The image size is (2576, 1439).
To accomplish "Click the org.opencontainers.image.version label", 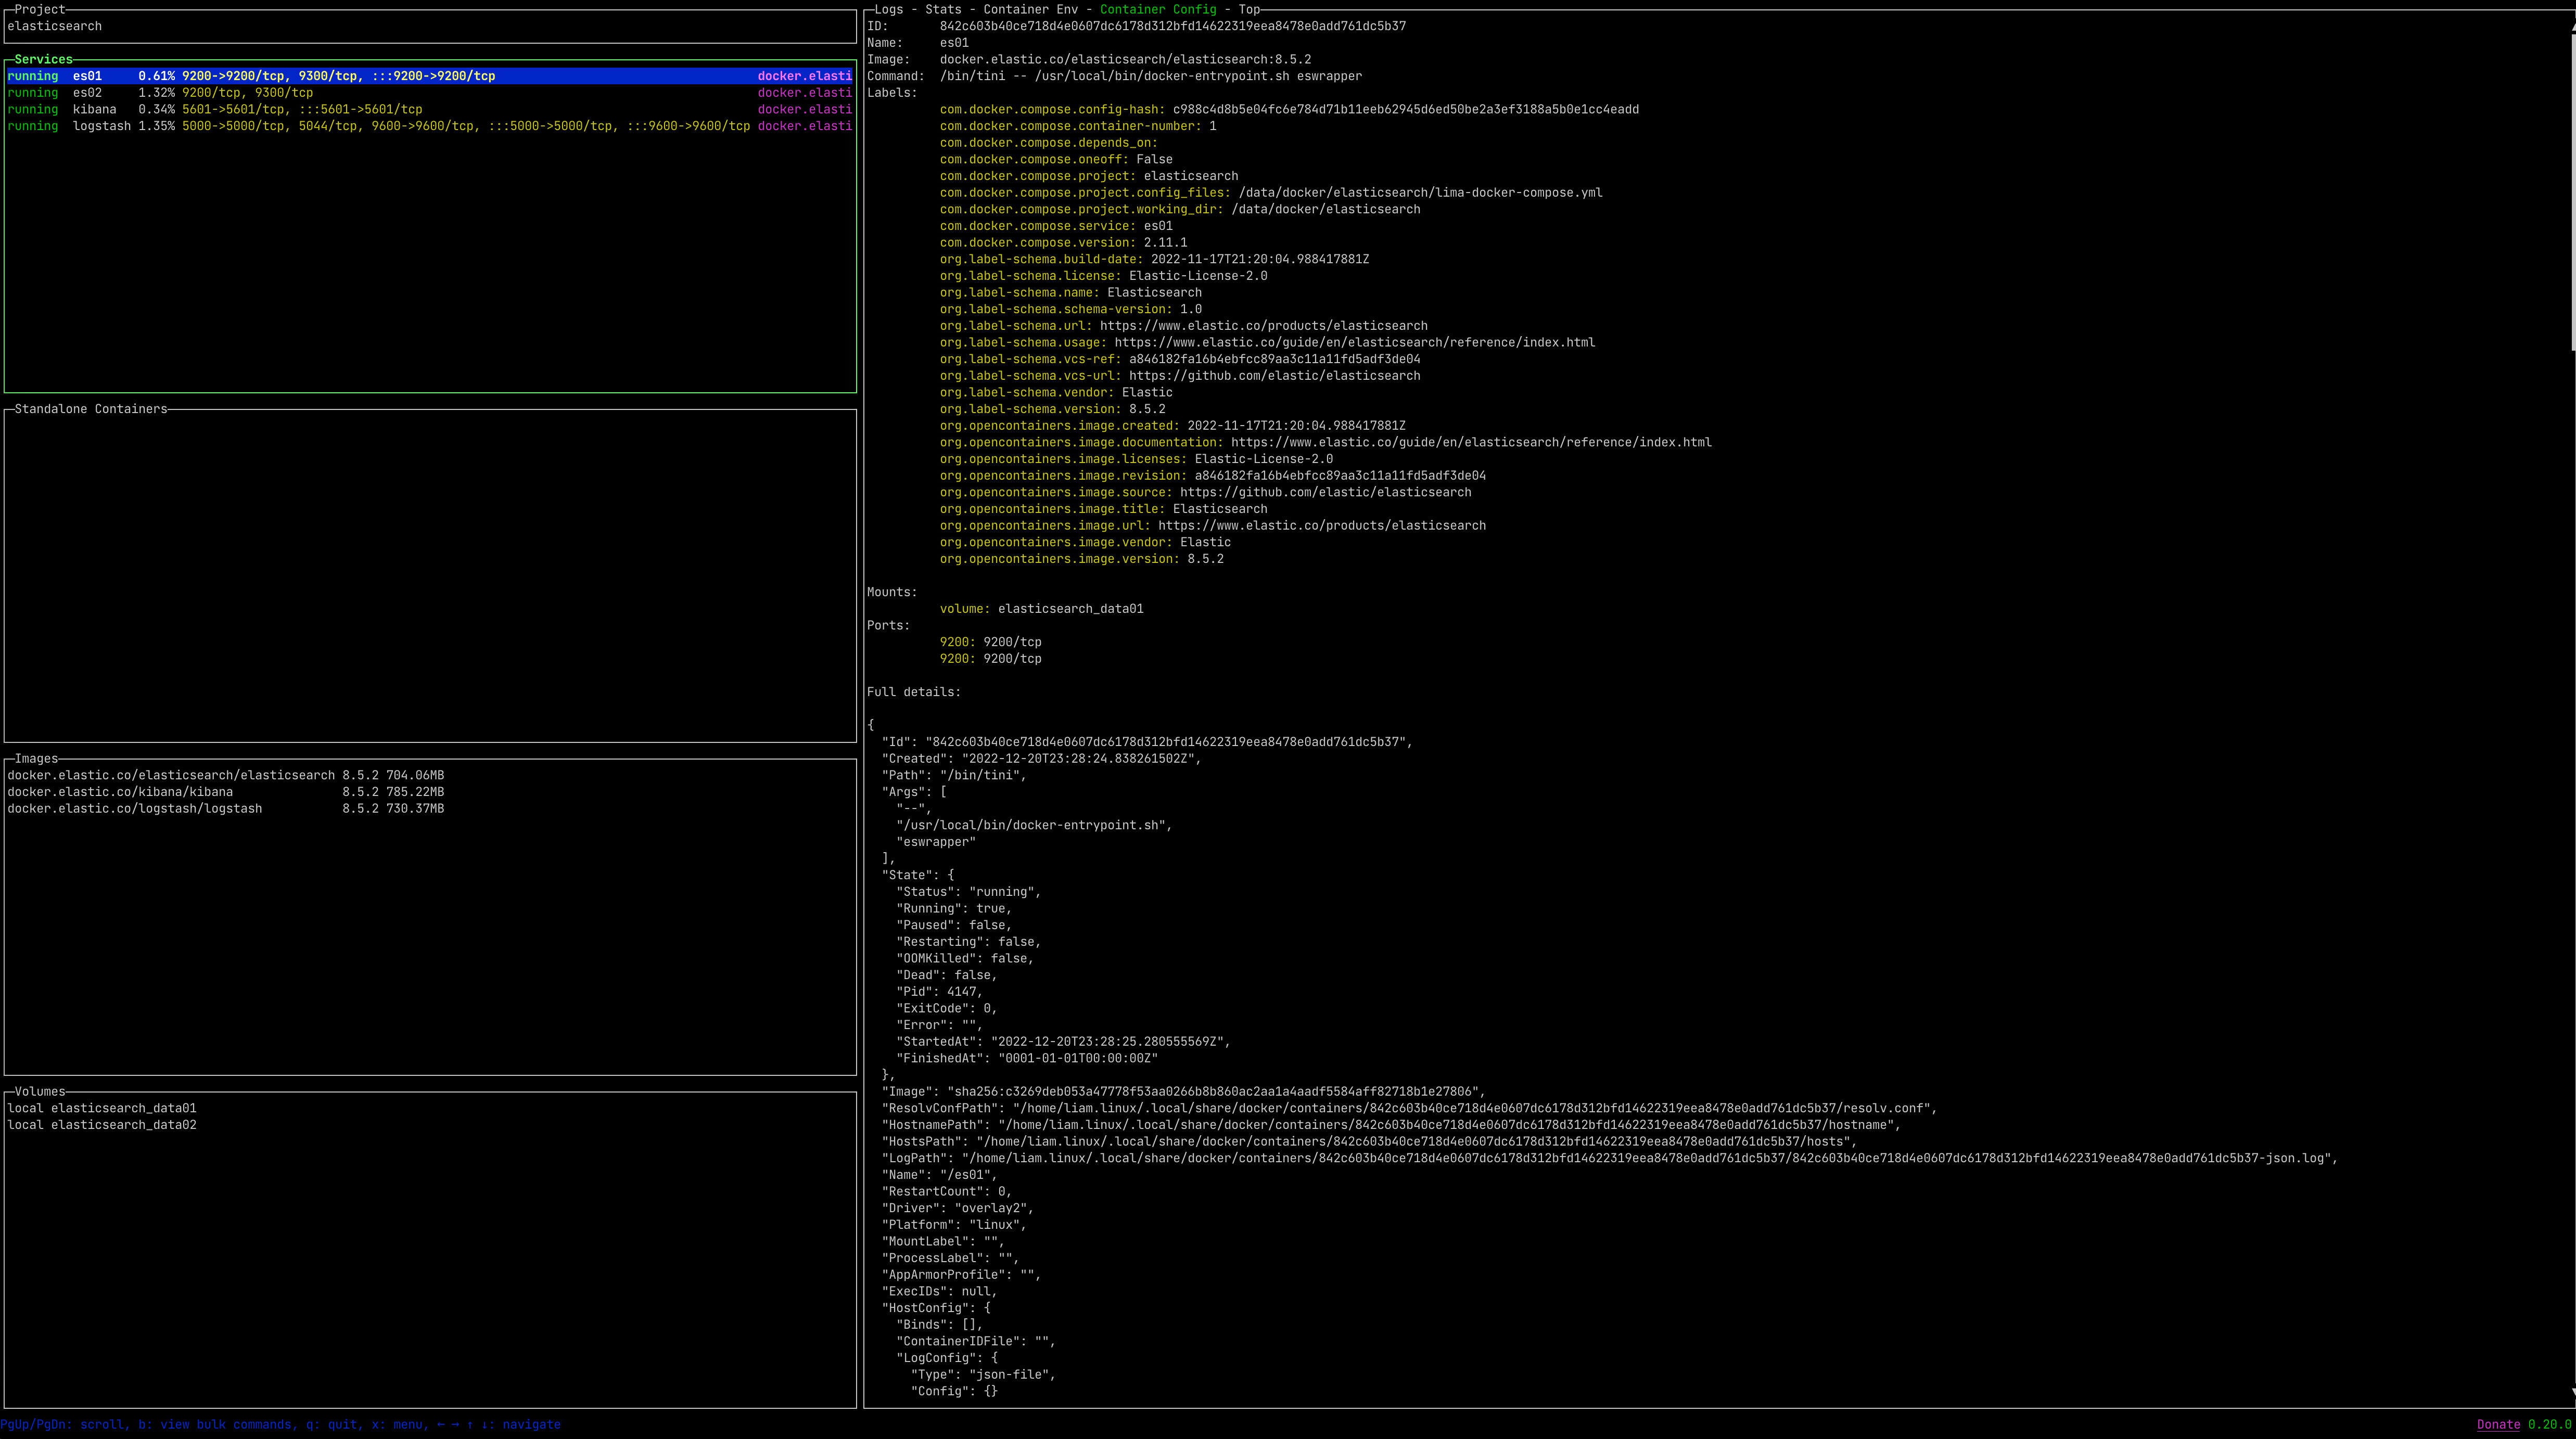I will click(x=1059, y=559).
